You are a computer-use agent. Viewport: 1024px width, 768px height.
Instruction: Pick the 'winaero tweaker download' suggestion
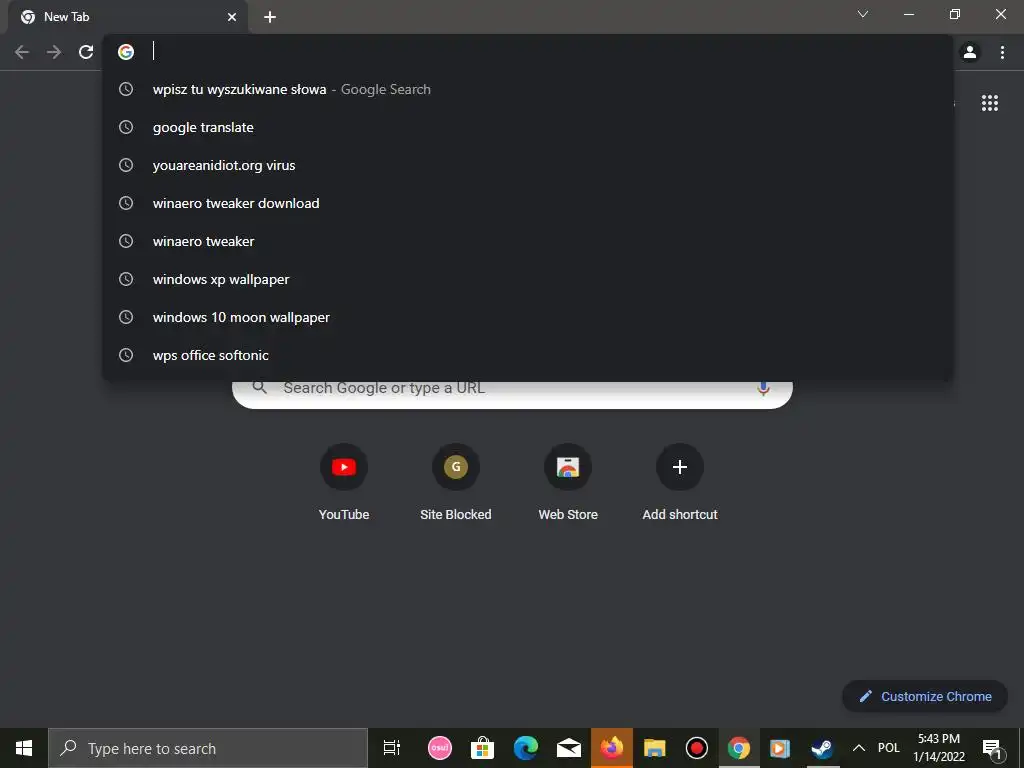tap(528, 203)
